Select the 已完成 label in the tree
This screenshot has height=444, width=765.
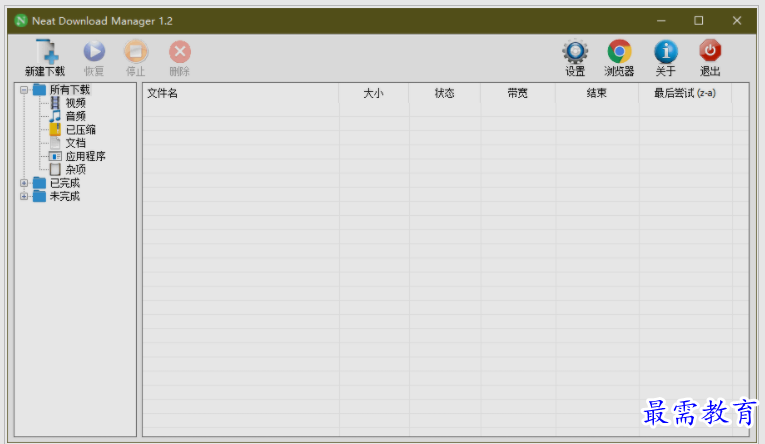(x=65, y=183)
